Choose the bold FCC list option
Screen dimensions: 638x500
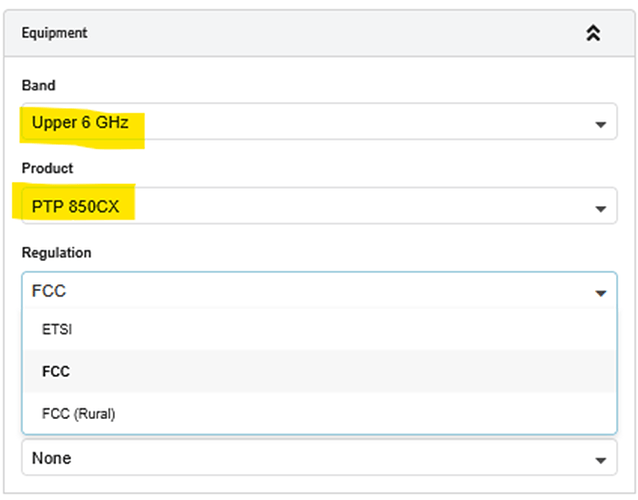click(x=55, y=371)
